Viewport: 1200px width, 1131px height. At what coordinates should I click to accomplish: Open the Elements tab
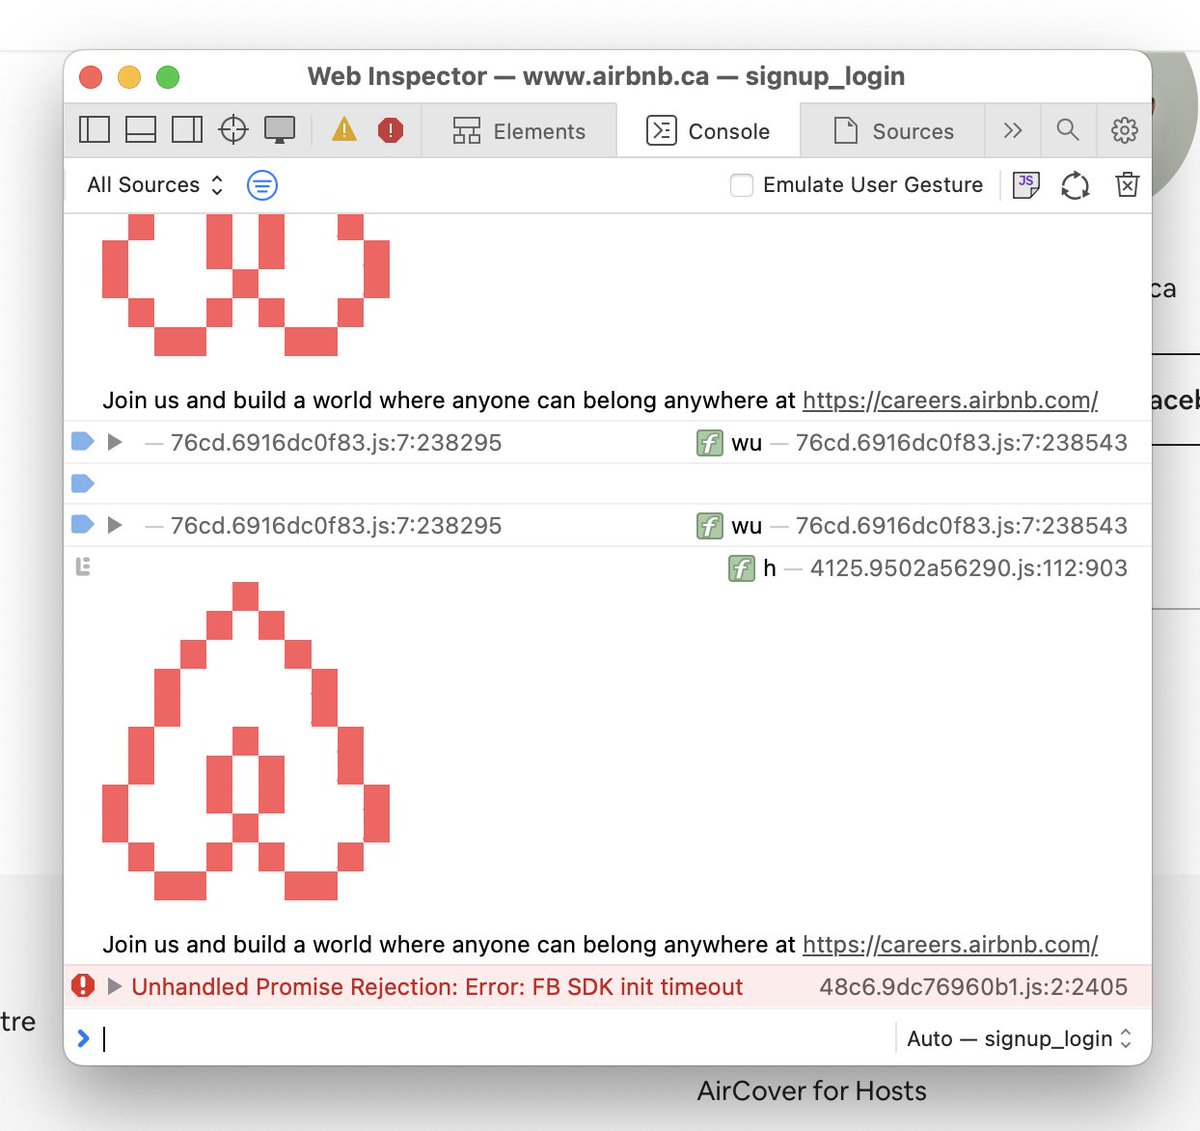pyautogui.click(x=519, y=131)
